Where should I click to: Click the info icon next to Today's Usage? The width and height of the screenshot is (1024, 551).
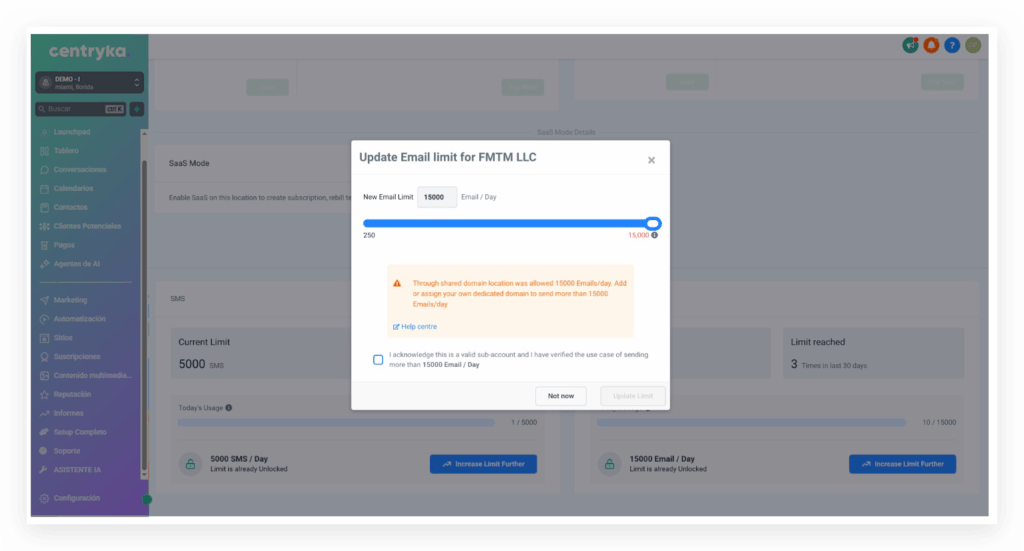229,407
